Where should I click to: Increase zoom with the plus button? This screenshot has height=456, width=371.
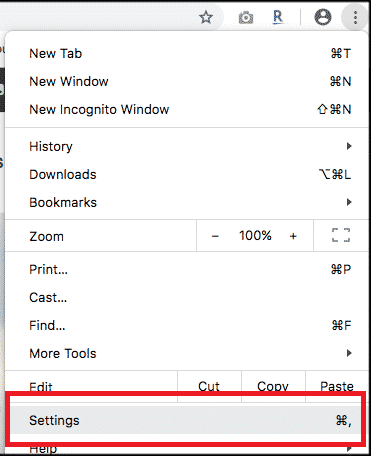[x=293, y=236]
